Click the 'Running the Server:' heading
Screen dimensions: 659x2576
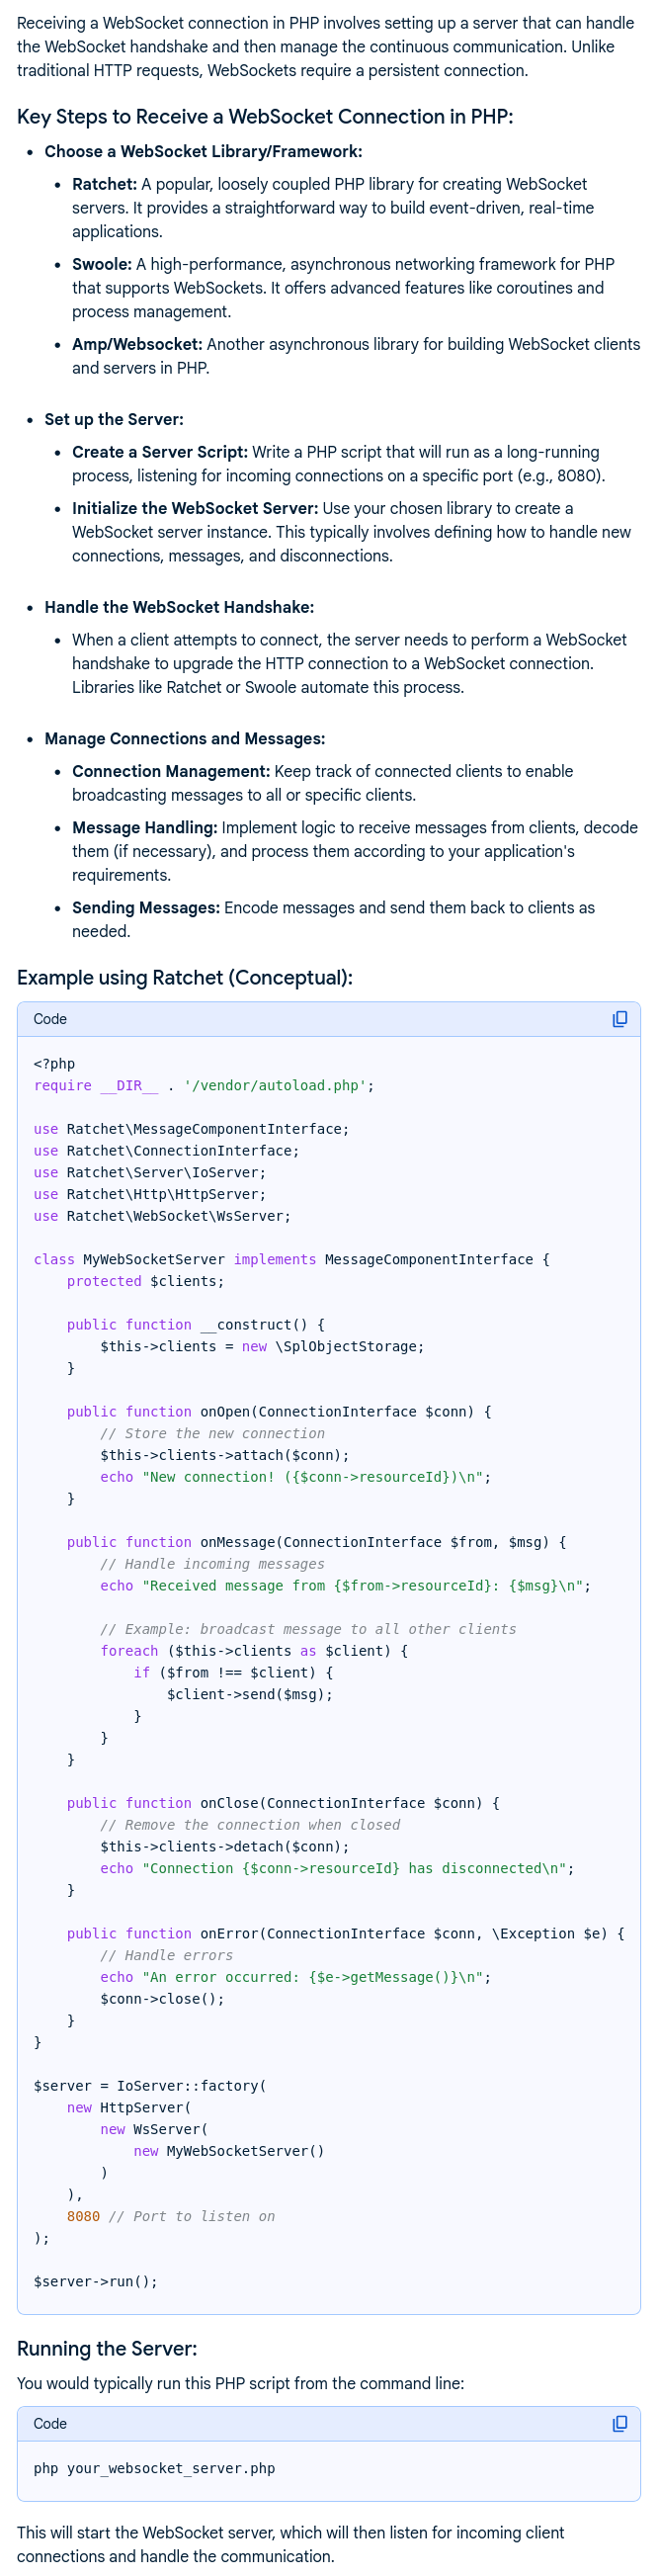tap(107, 2348)
